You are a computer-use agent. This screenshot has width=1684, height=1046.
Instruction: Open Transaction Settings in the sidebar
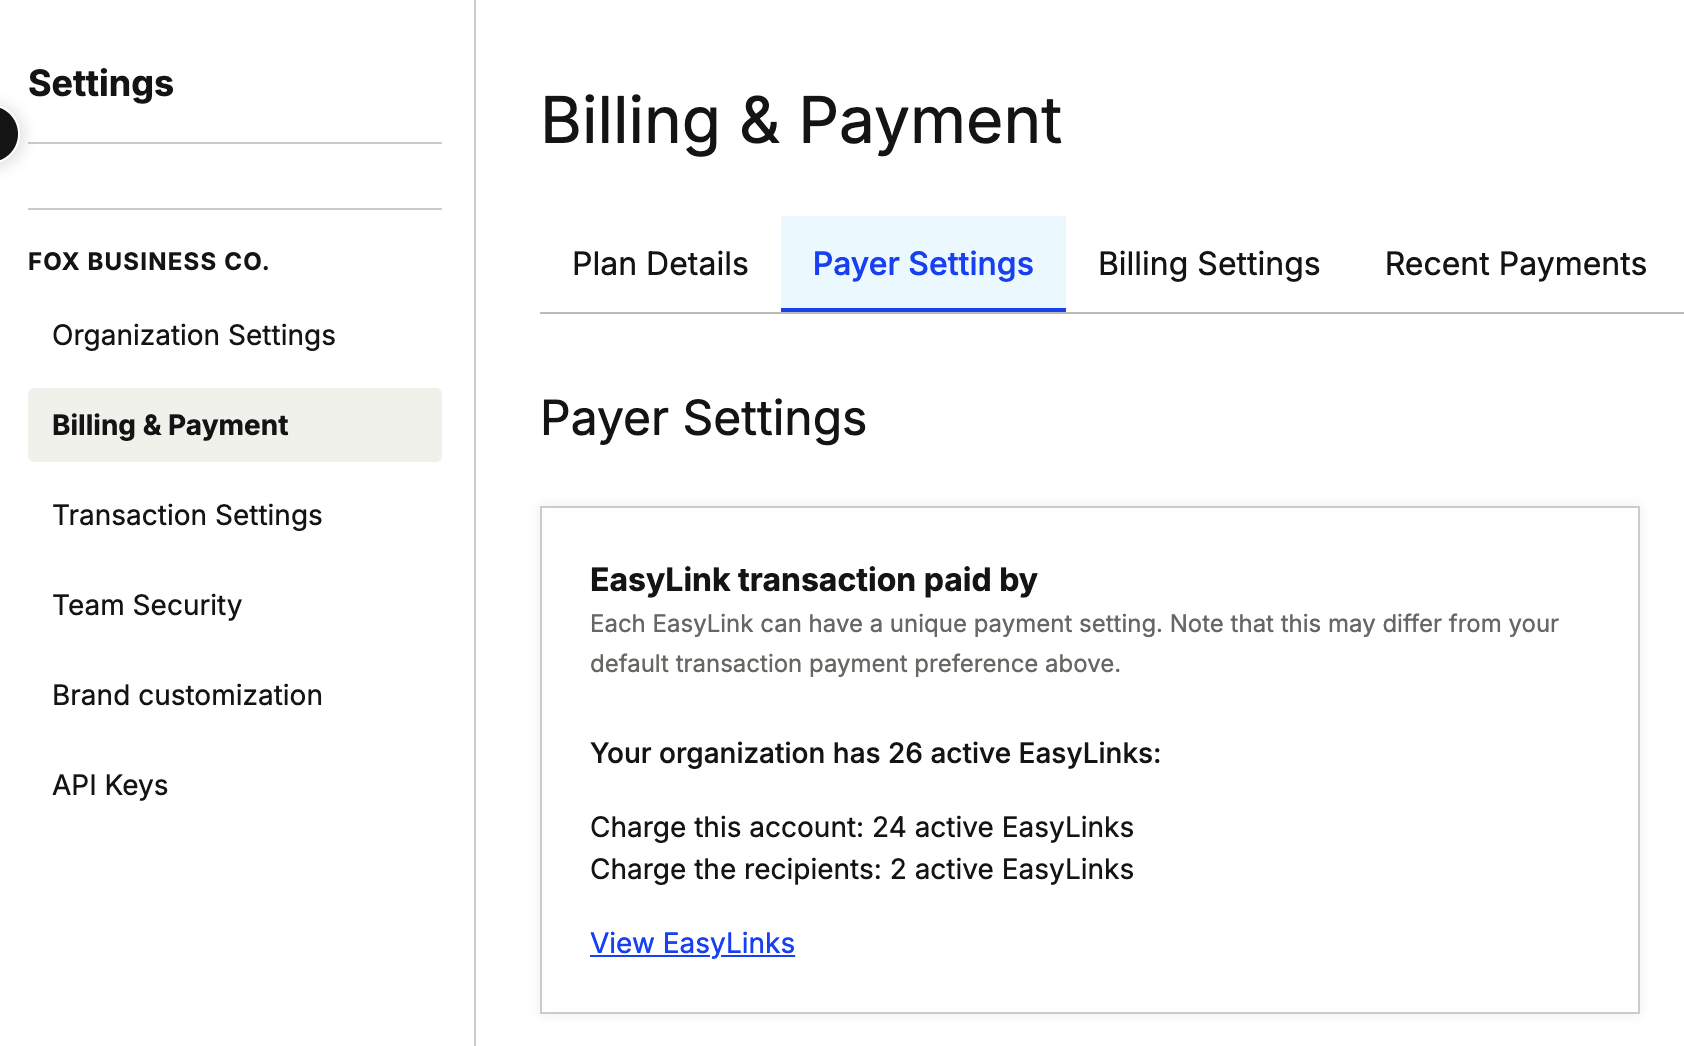(x=235, y=515)
